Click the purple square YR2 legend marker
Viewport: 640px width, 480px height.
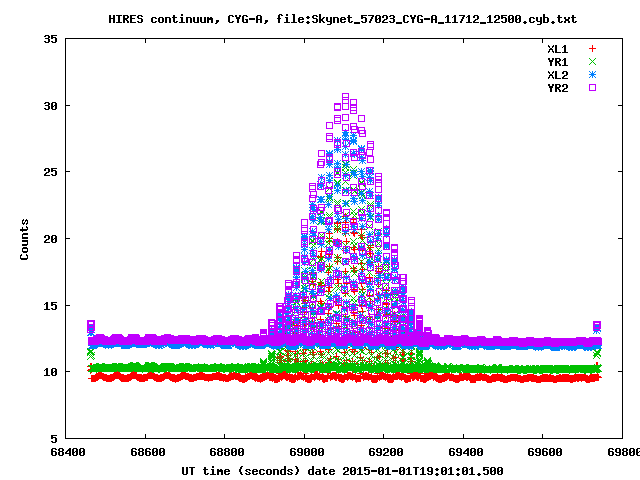click(592, 87)
